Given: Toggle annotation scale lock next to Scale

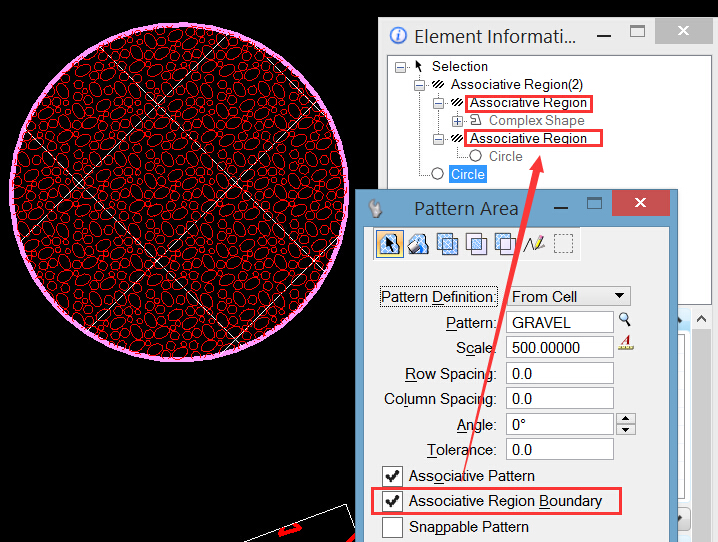Looking at the screenshot, I should click(626, 343).
